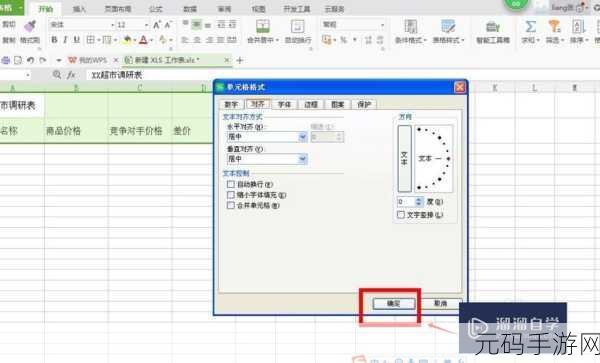Screen dimensions: 600x363
Task: Click the degrees (度) spinner arrows
Action: coord(419,202)
